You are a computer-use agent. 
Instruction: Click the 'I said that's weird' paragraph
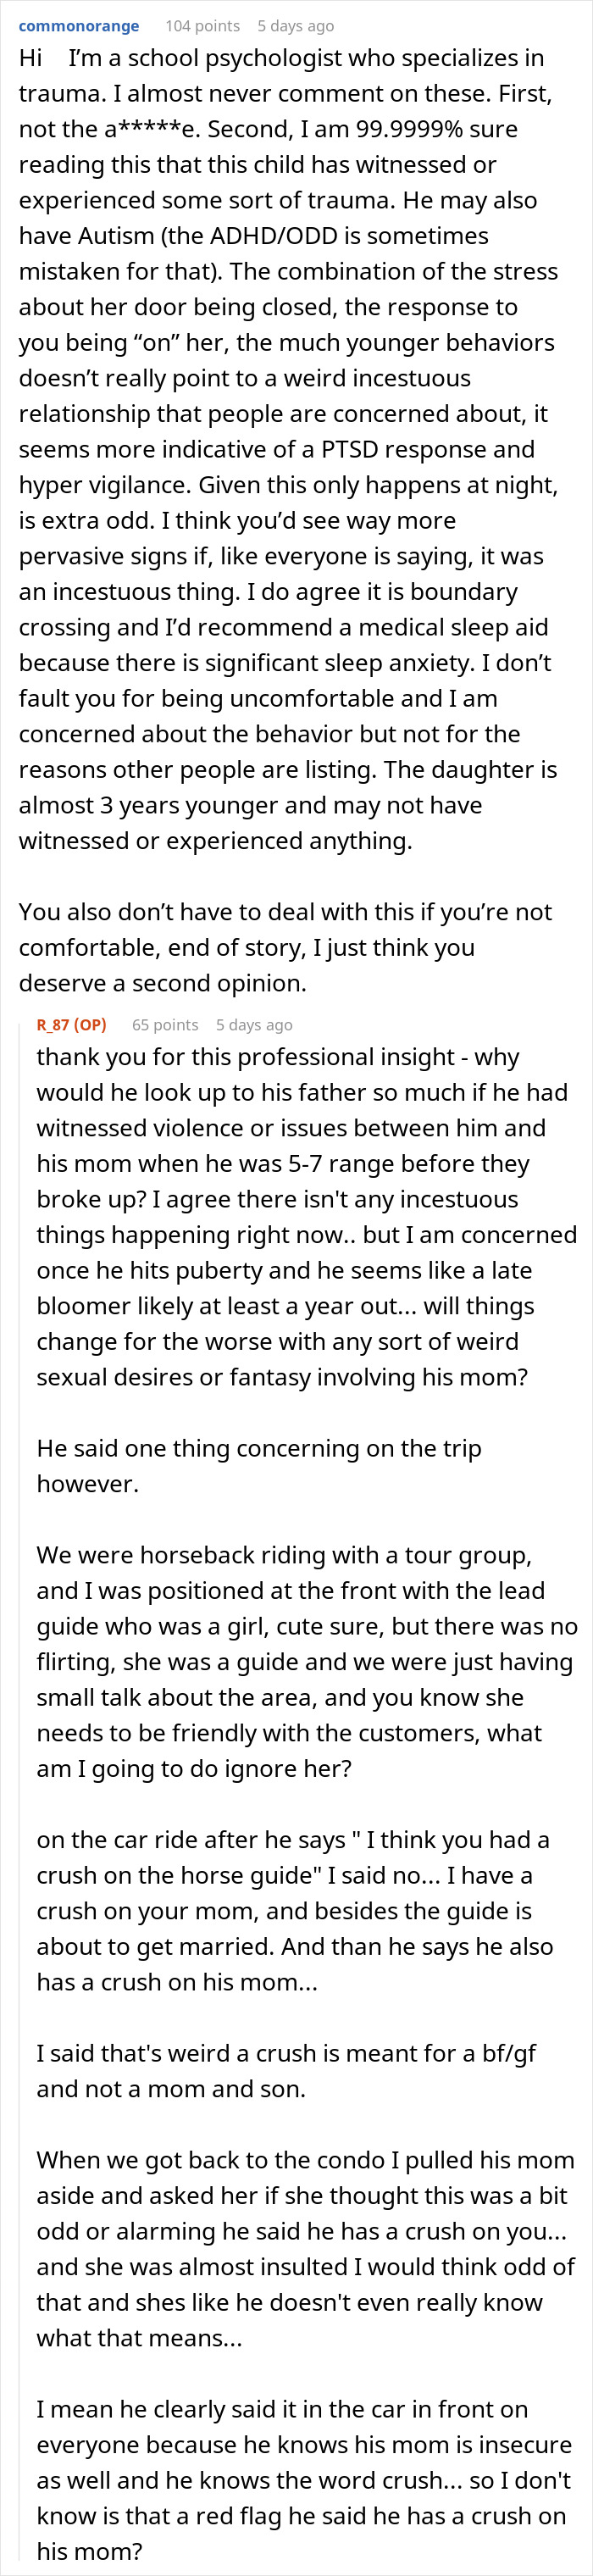coord(286,2070)
